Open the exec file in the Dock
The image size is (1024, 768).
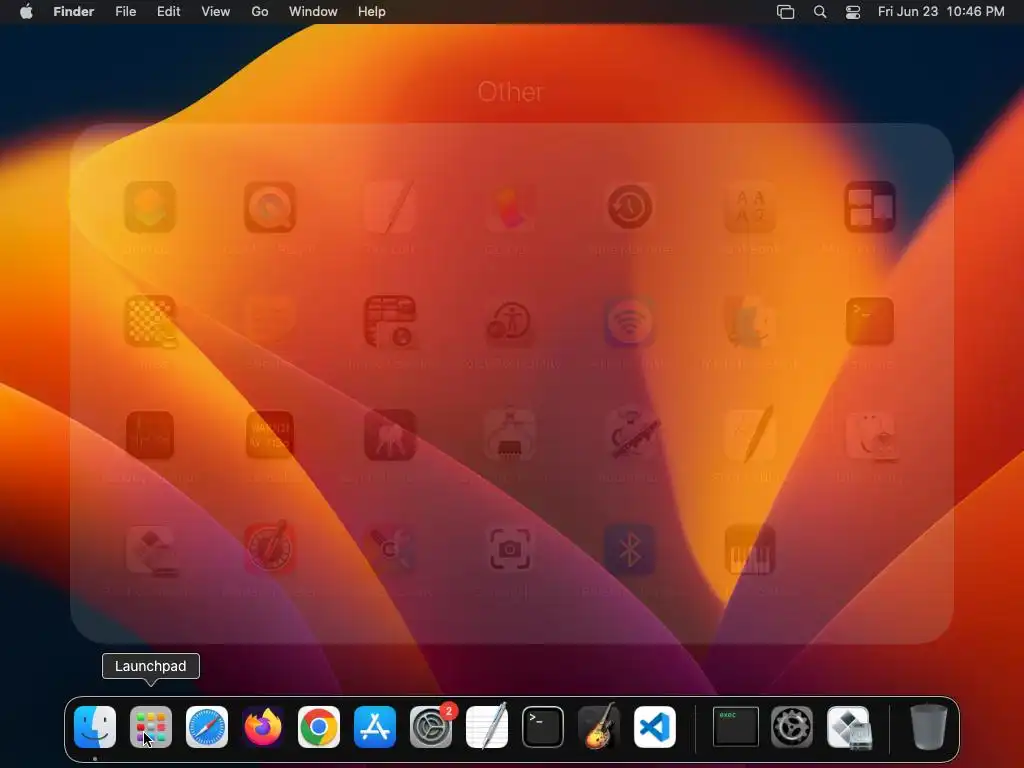(735, 727)
